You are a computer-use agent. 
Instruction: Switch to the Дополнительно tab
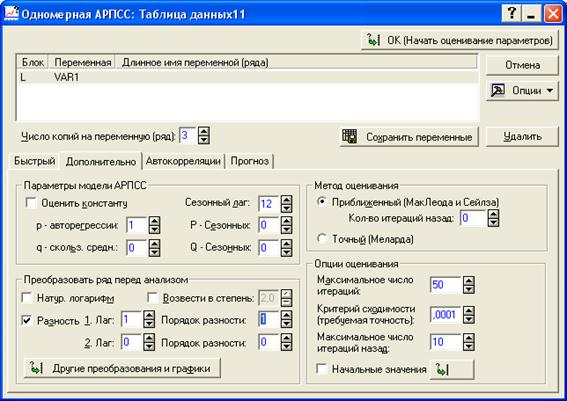tap(101, 161)
